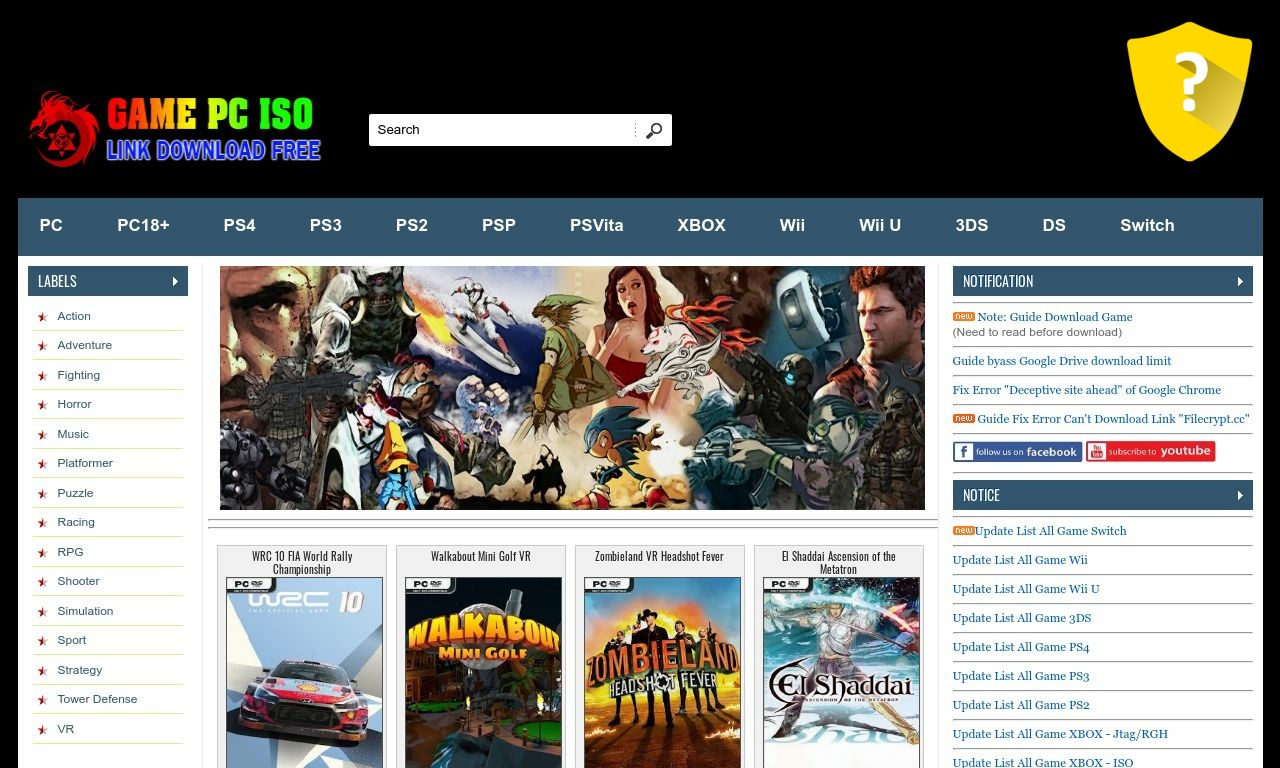This screenshot has width=1280, height=768.
Task: Open Guide Fix Error Filecrypt.cc link
Action: click(1113, 419)
